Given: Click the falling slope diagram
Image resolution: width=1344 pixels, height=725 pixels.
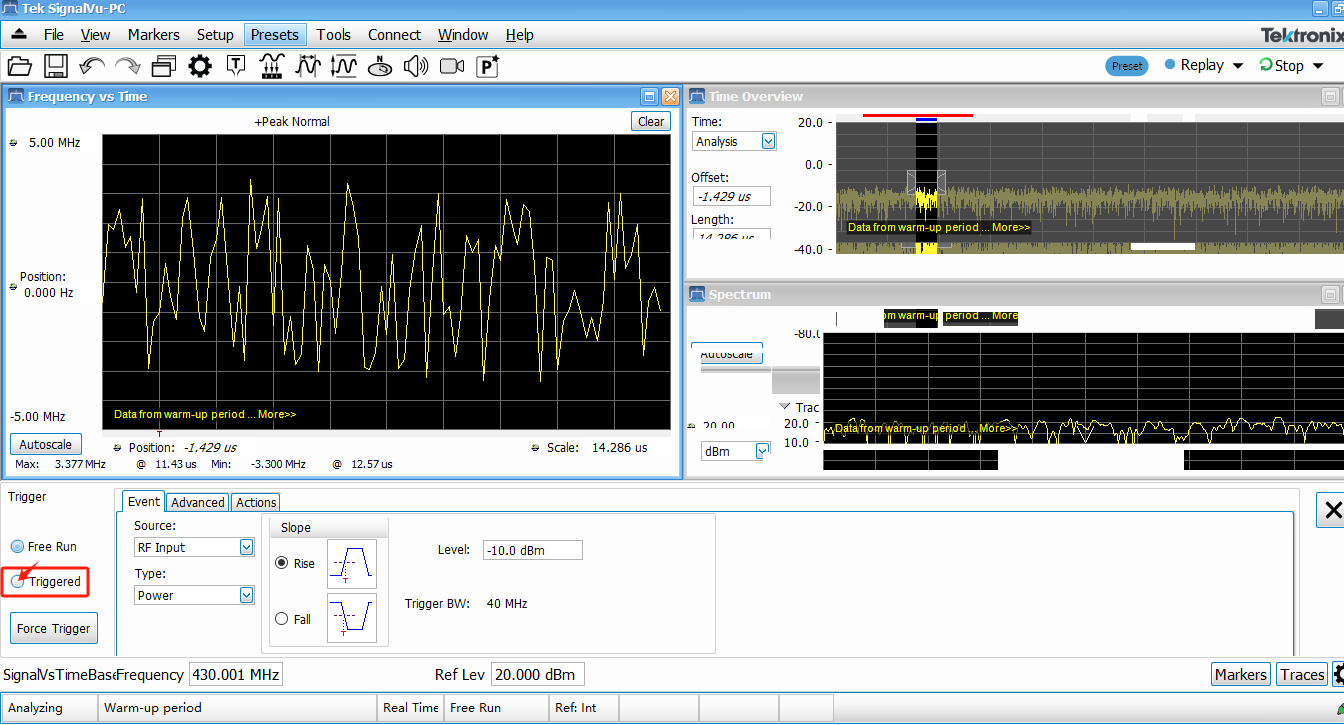Looking at the screenshot, I should pos(352,618).
